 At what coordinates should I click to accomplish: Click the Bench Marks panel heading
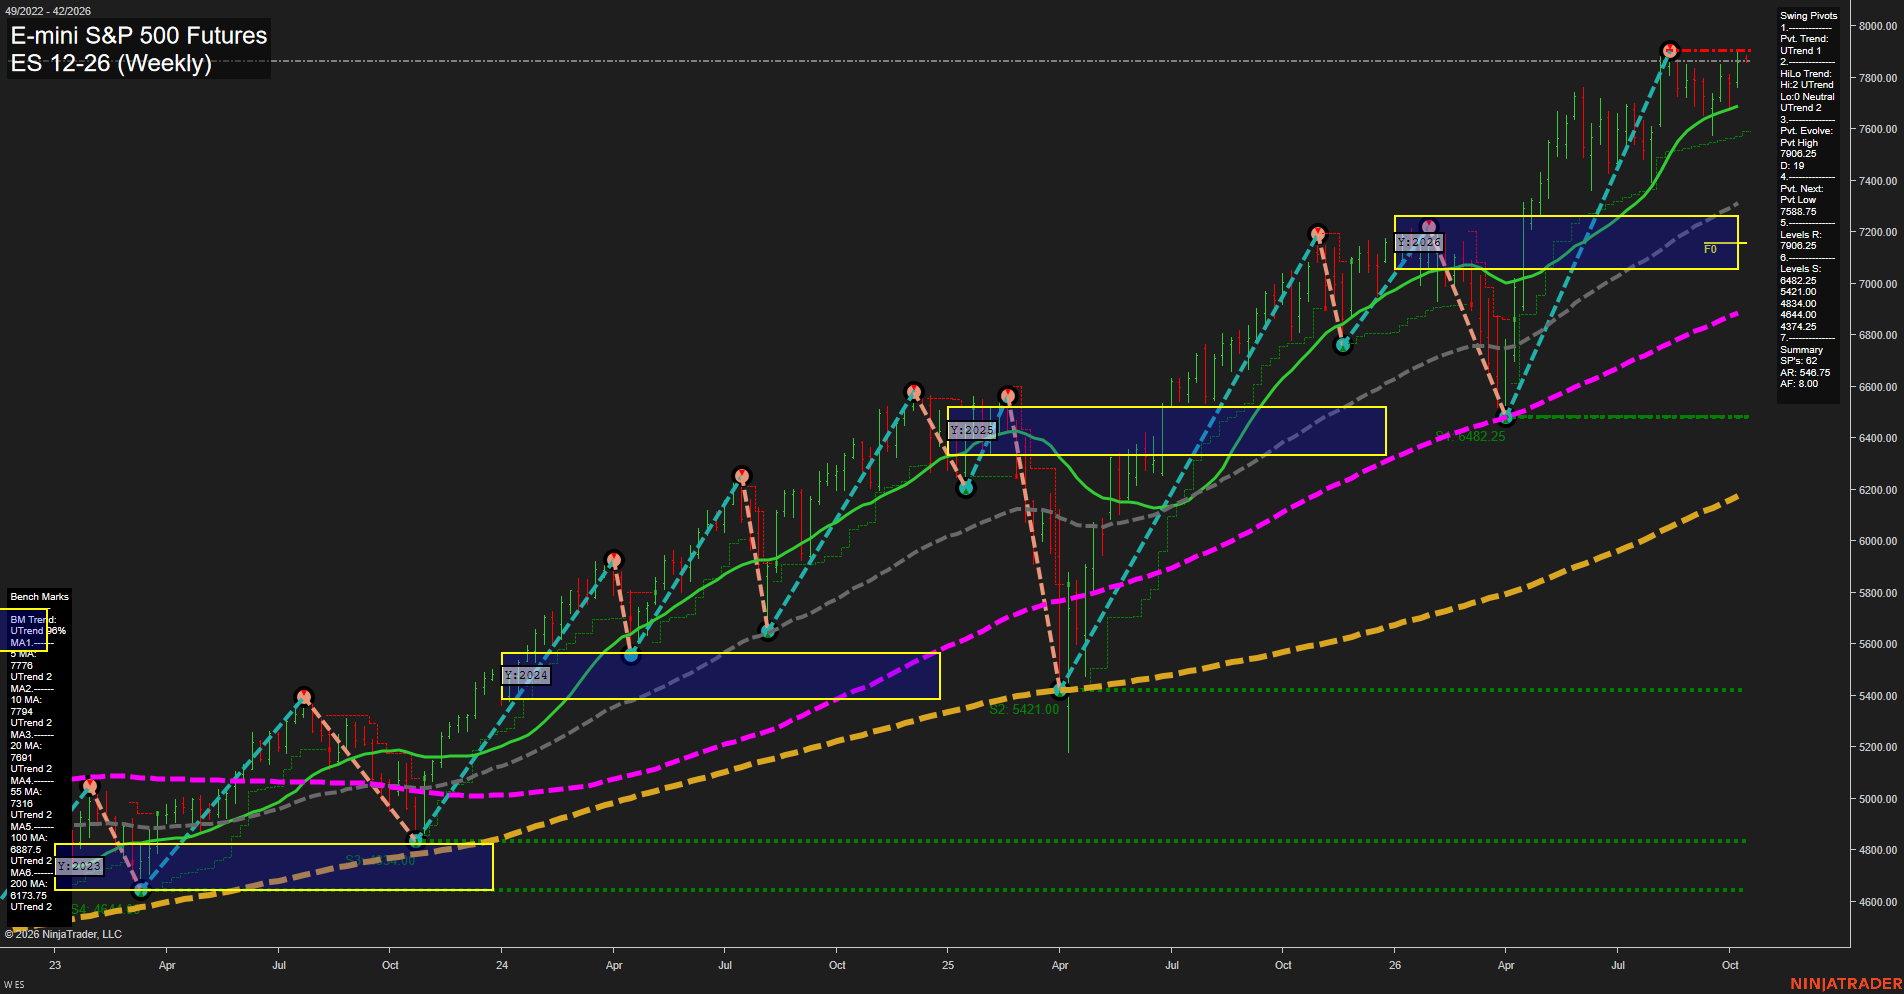[x=40, y=597]
